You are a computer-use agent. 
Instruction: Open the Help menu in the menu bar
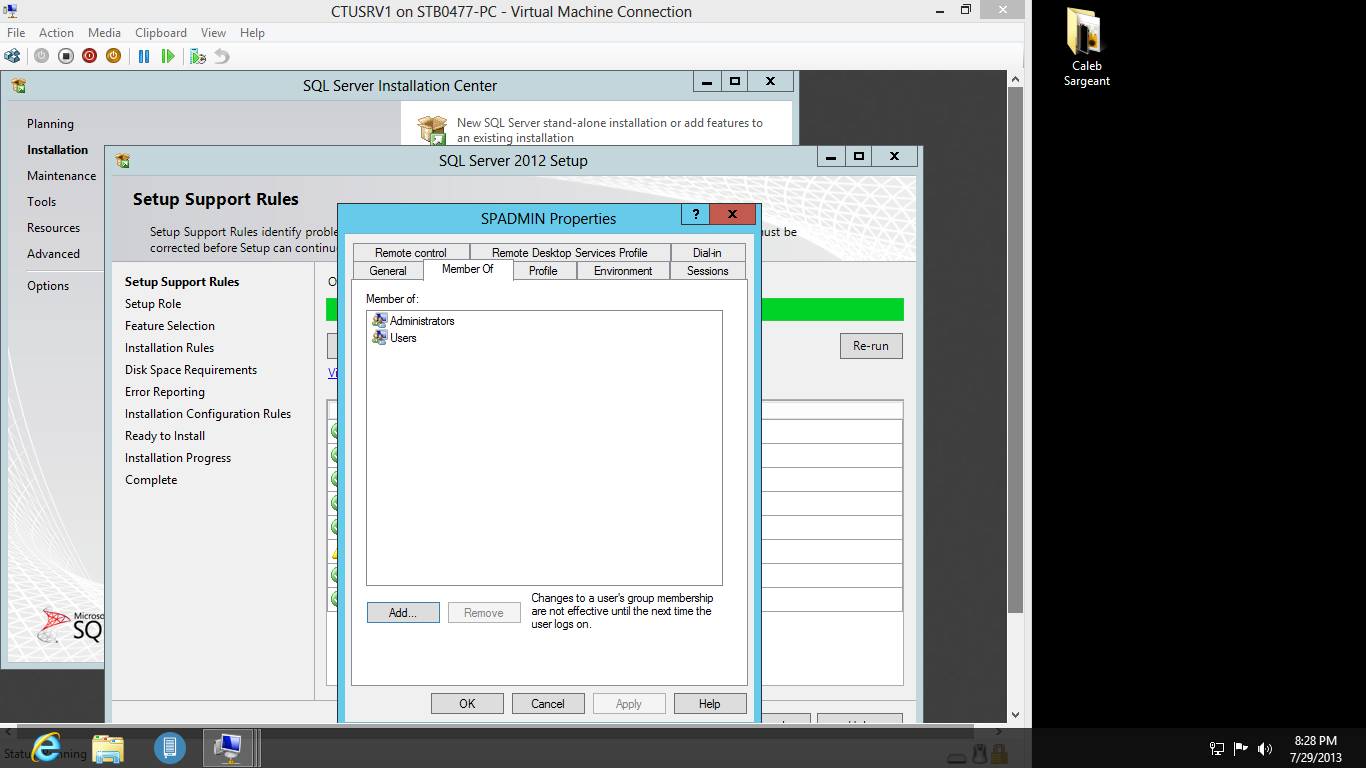tap(252, 33)
